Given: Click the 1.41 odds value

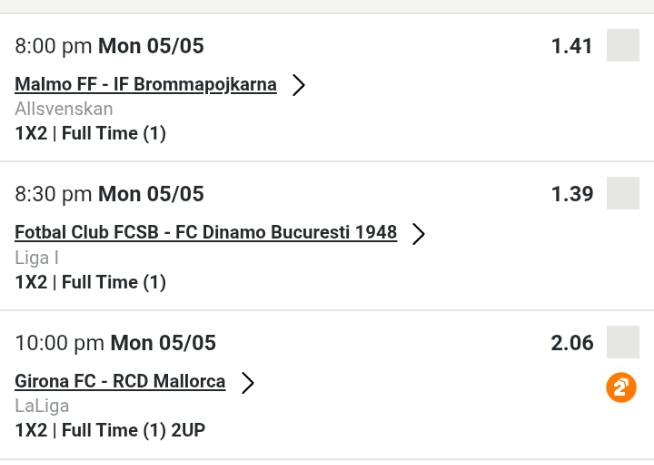Looking at the screenshot, I should tap(572, 47).
